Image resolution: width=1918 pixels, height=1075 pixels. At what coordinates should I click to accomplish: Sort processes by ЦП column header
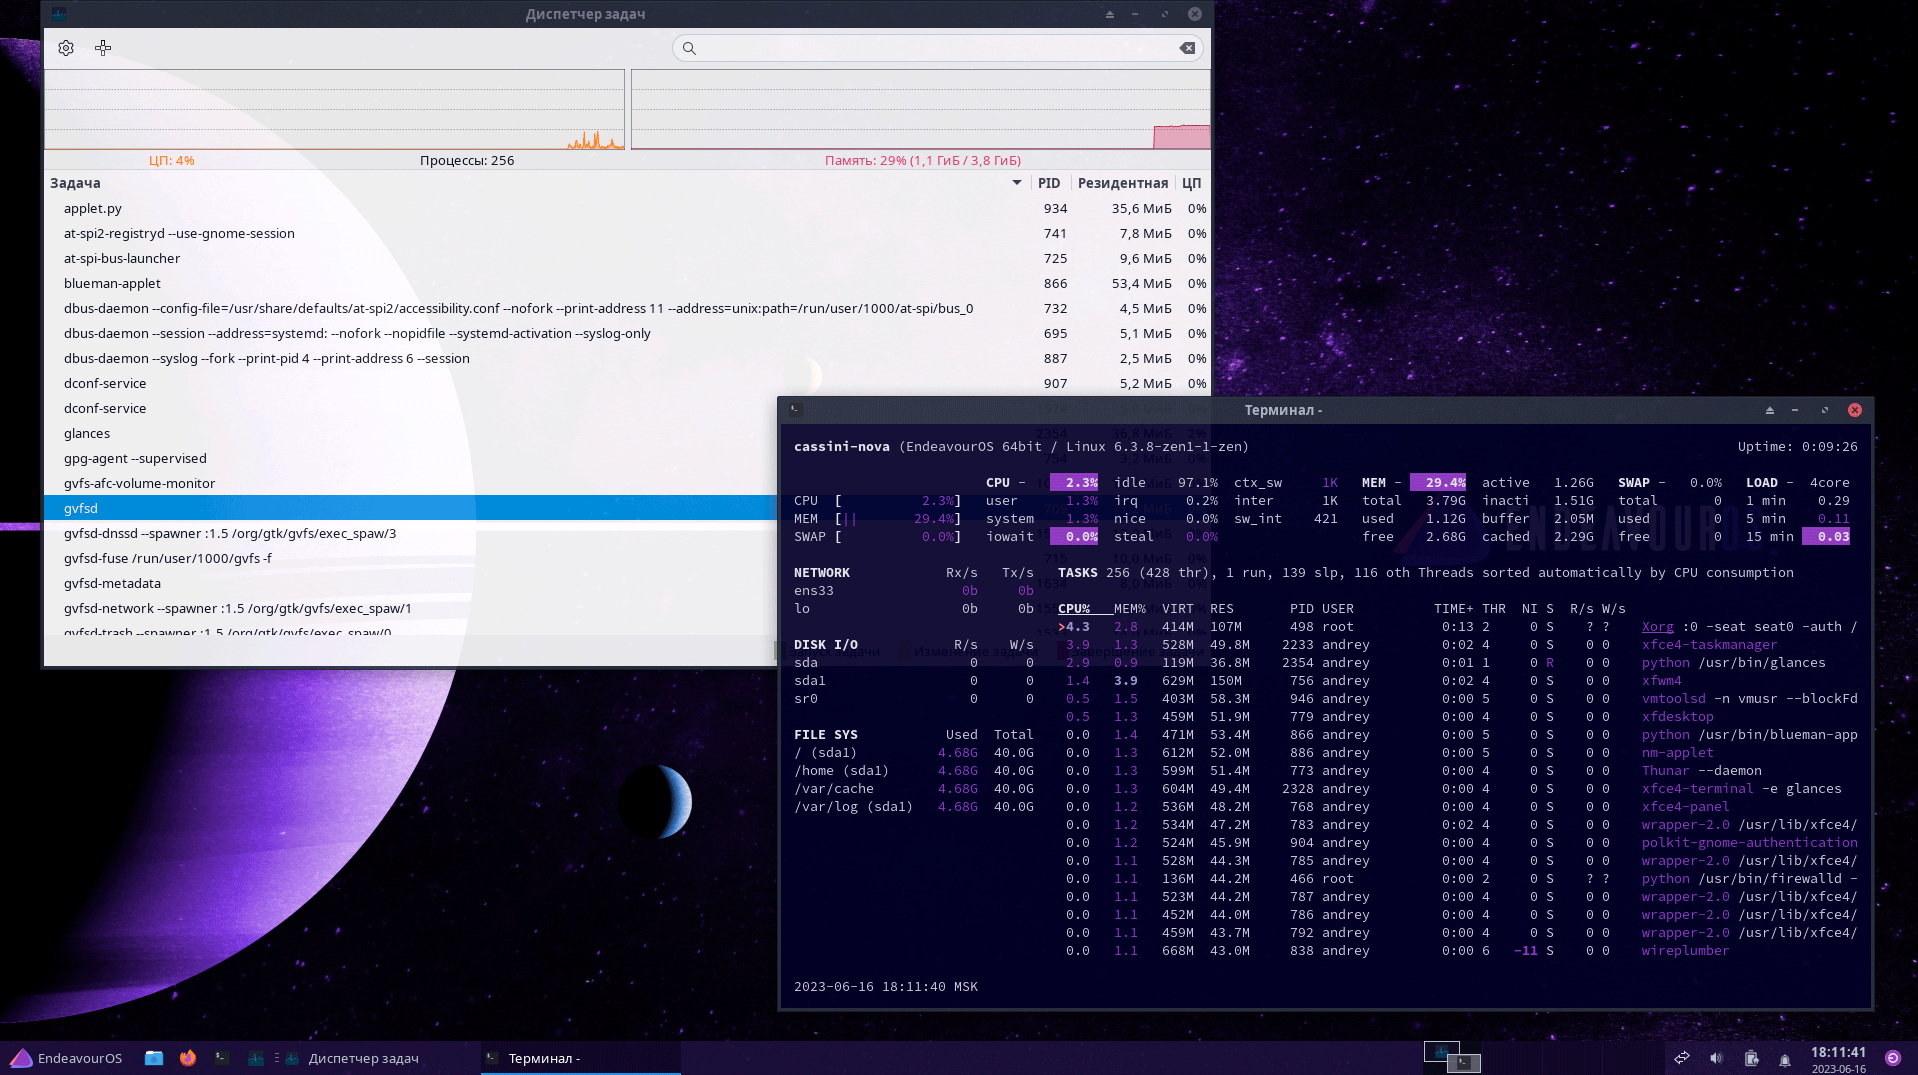click(1191, 183)
